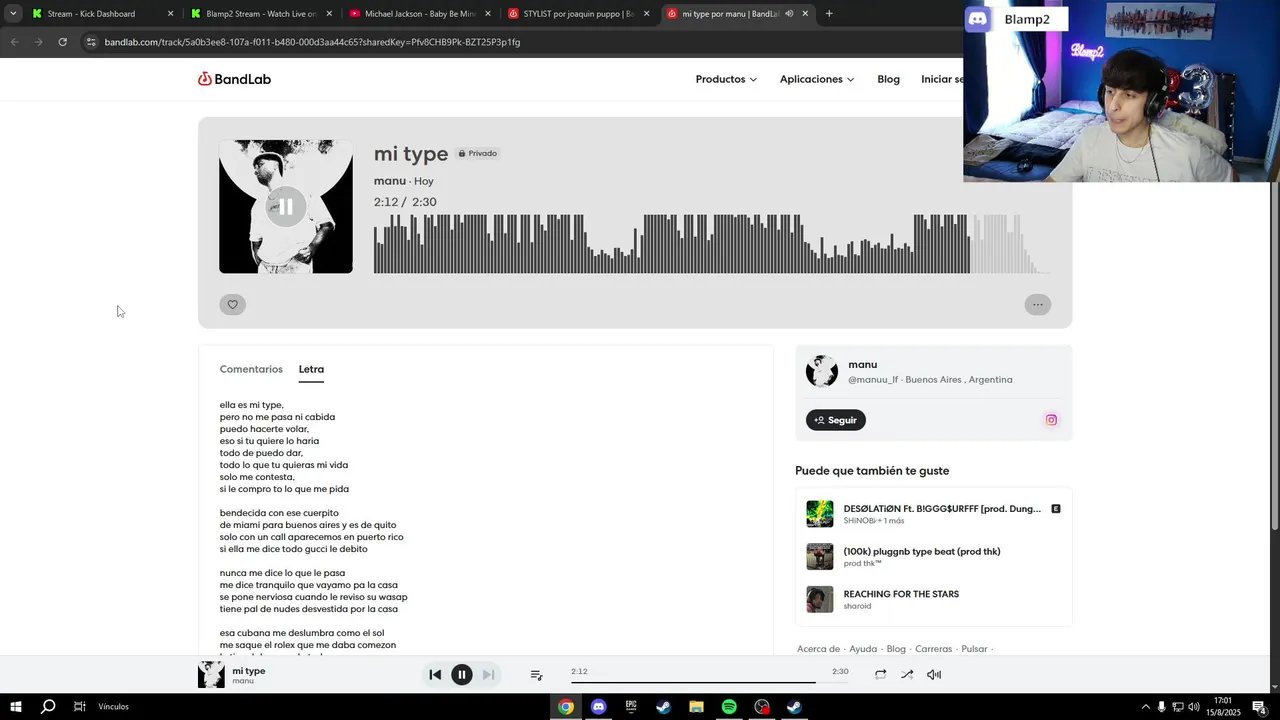
Task: Open the Blog nav link
Action: tap(888, 79)
